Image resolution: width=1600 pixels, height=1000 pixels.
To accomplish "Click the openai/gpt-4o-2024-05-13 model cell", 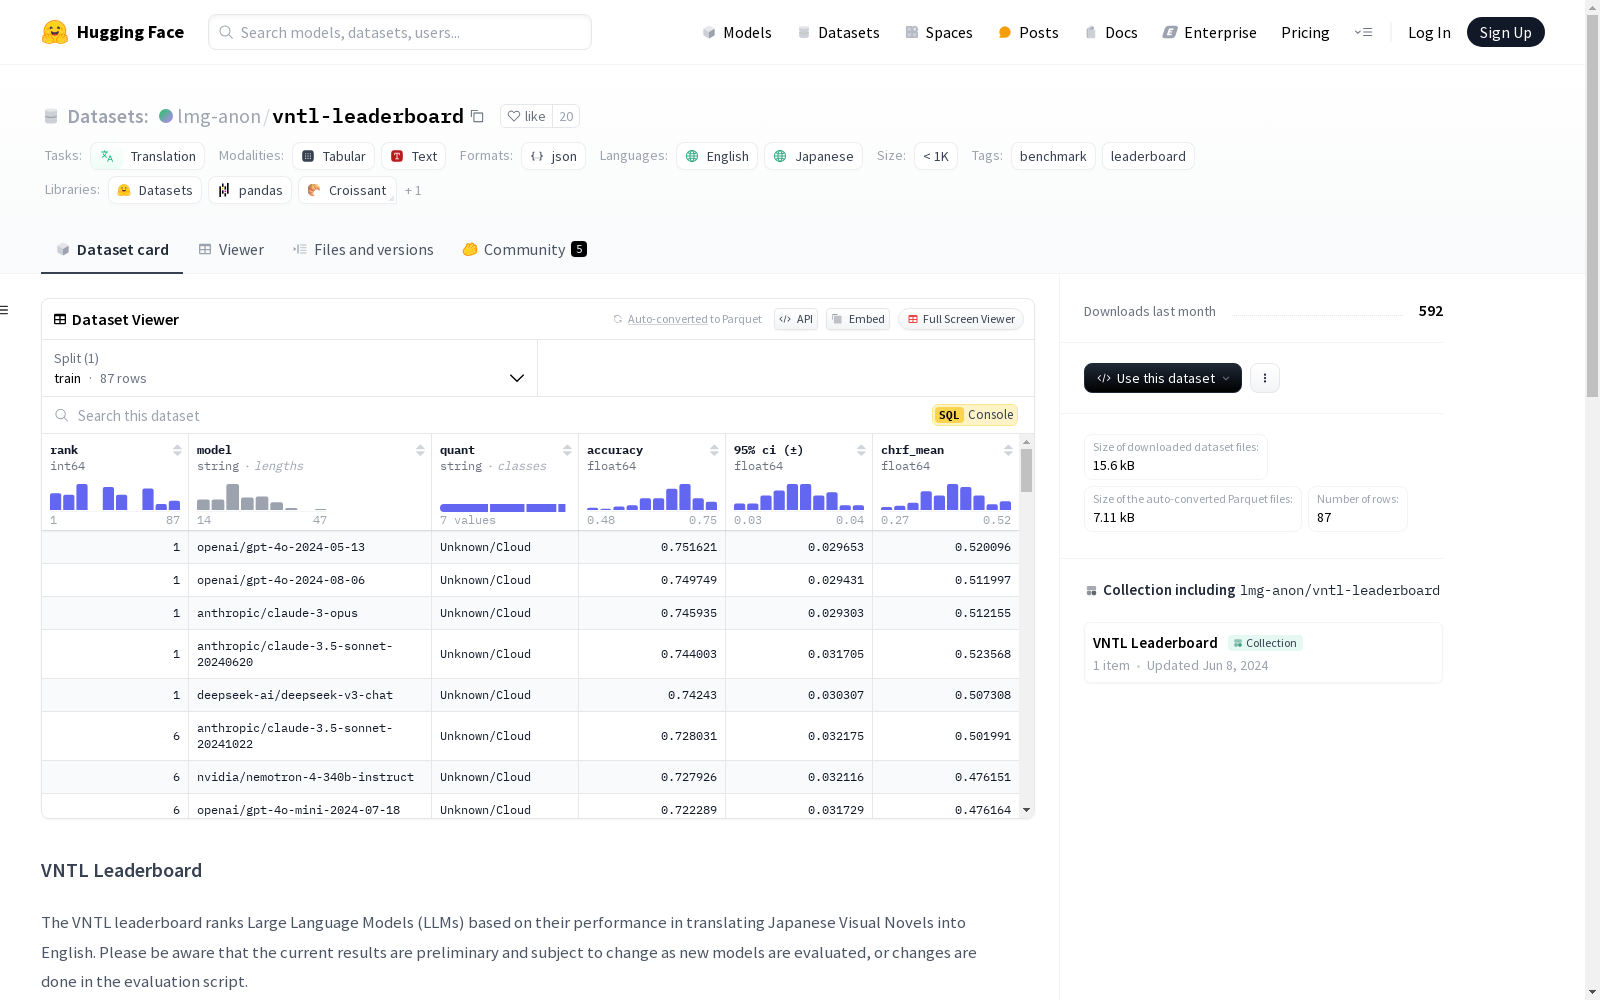I will (310, 547).
